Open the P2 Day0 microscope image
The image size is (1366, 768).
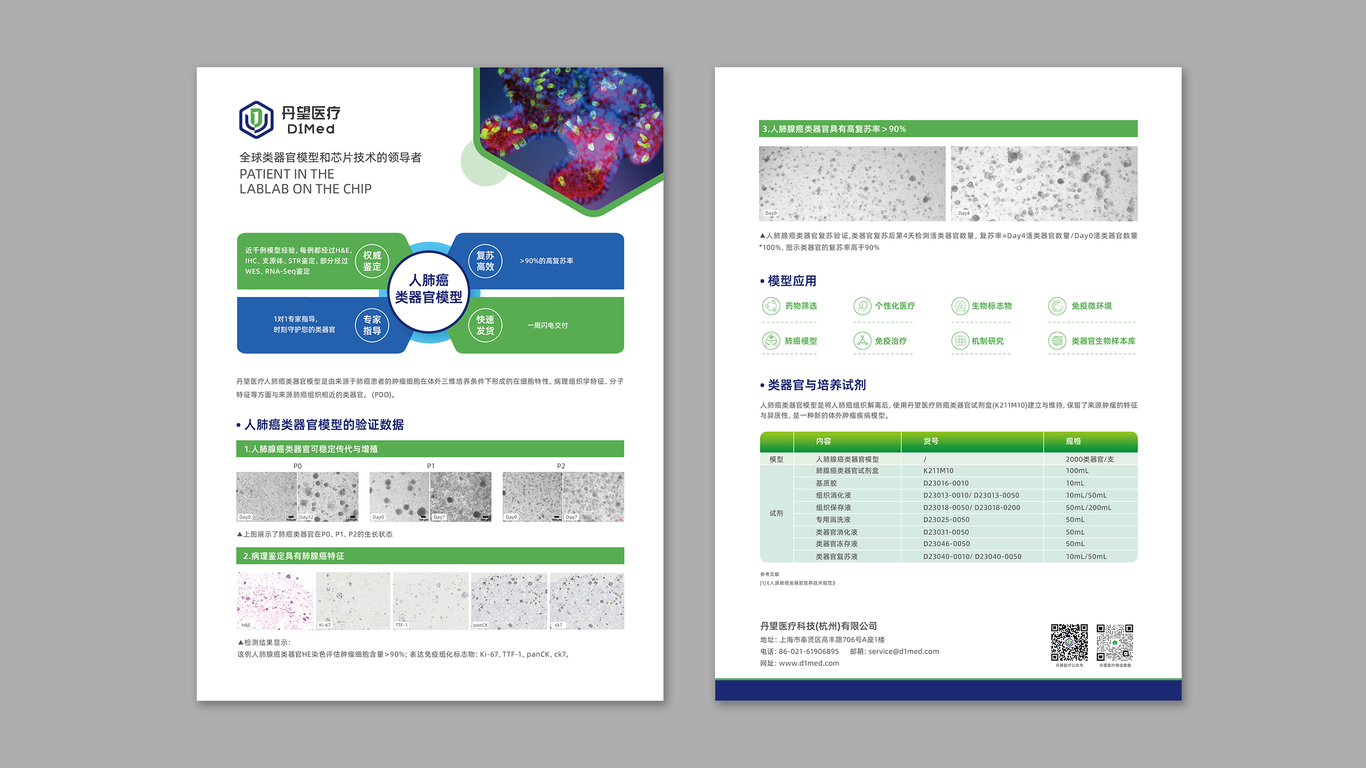[x=532, y=497]
